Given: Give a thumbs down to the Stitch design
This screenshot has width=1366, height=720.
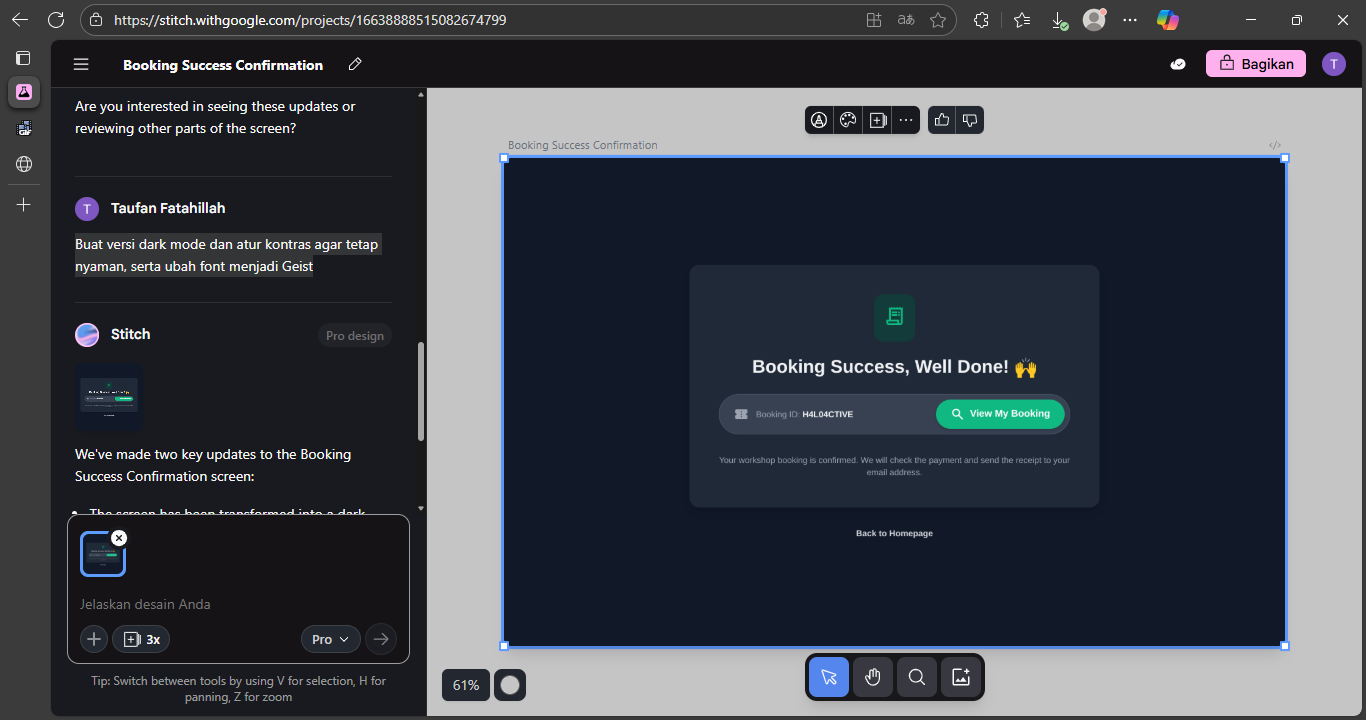Looking at the screenshot, I should 970,119.
